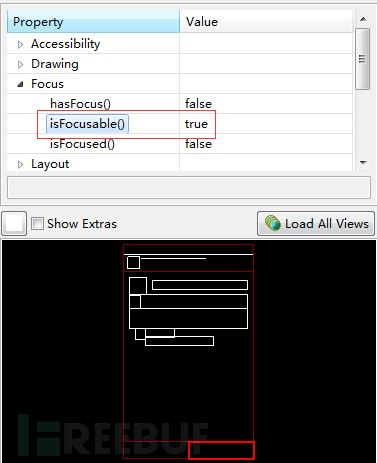Collapse the Focus property group

click(20, 84)
